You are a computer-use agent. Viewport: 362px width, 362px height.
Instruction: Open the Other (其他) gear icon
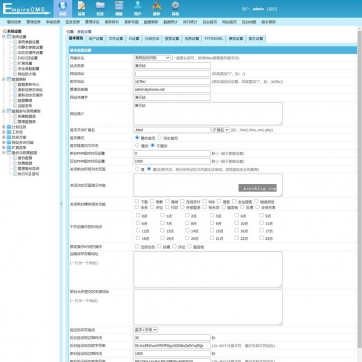point(175,8)
